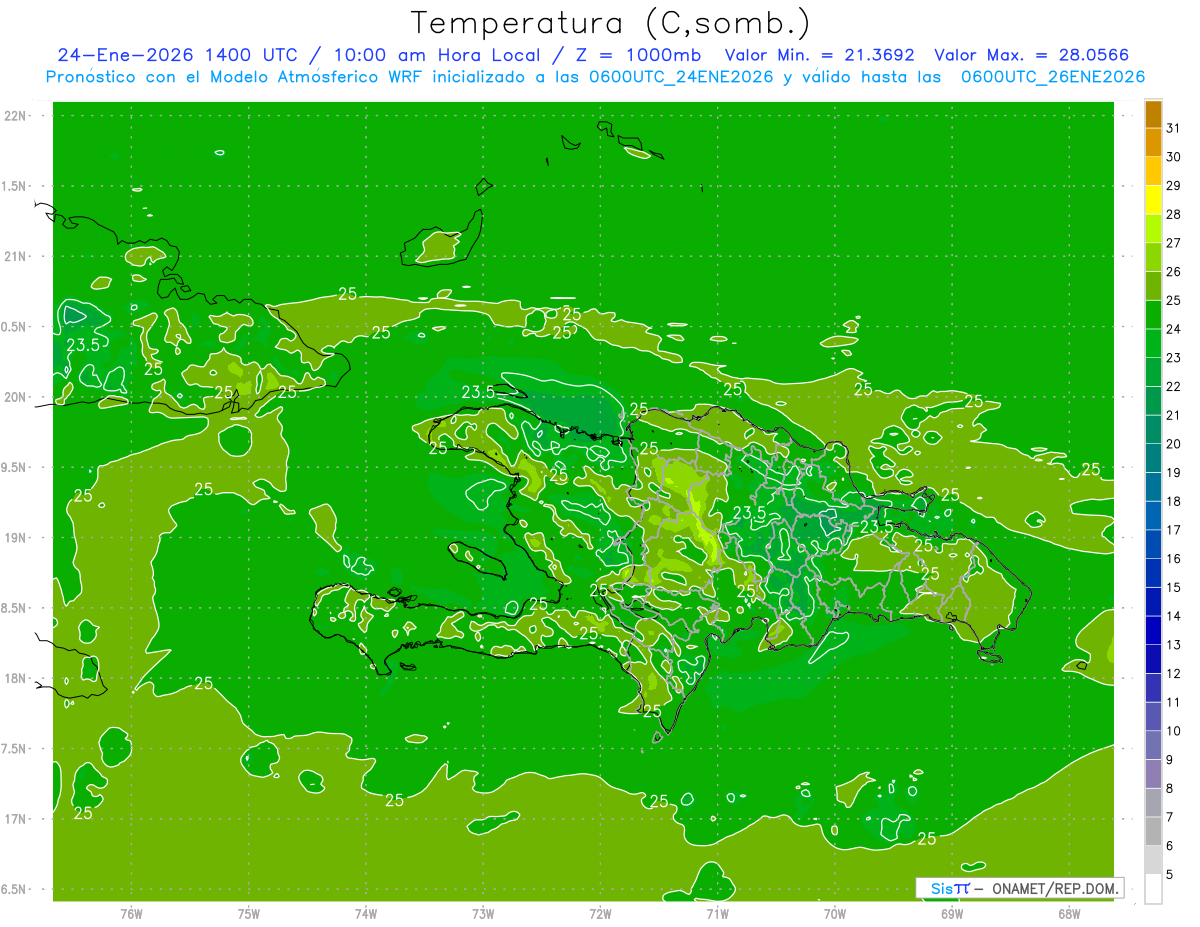Click the "76W" longitude axis label
Viewport: 1200px width, 927px height.
click(x=131, y=913)
